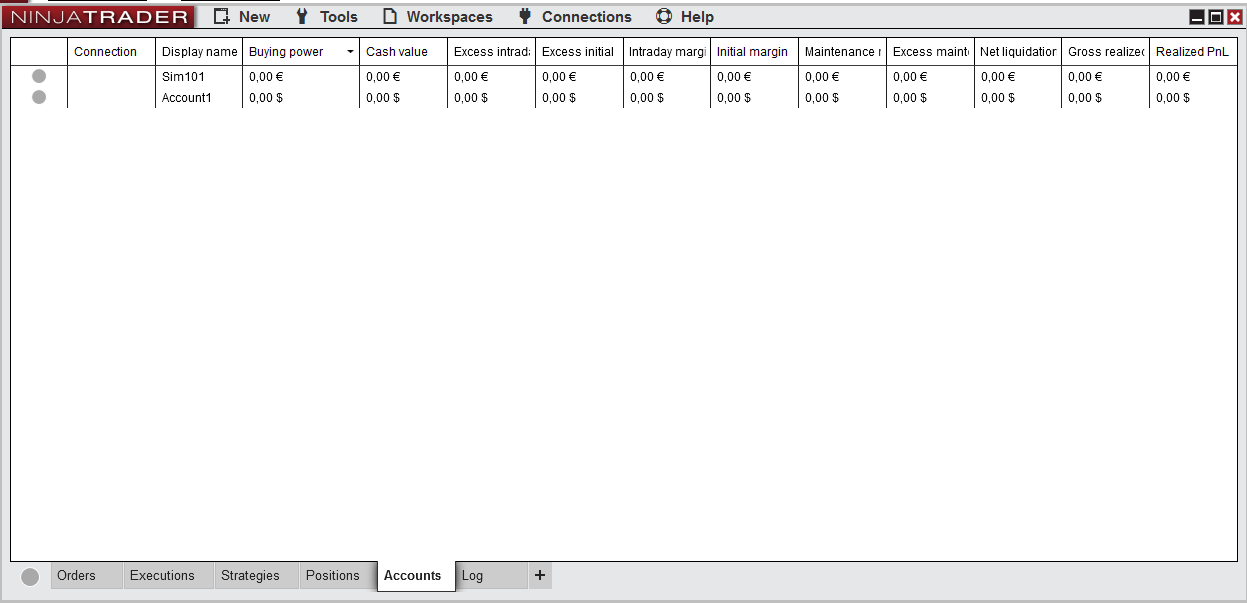Click the Excess maintenance column header
The height and width of the screenshot is (603, 1247).
coord(930,52)
